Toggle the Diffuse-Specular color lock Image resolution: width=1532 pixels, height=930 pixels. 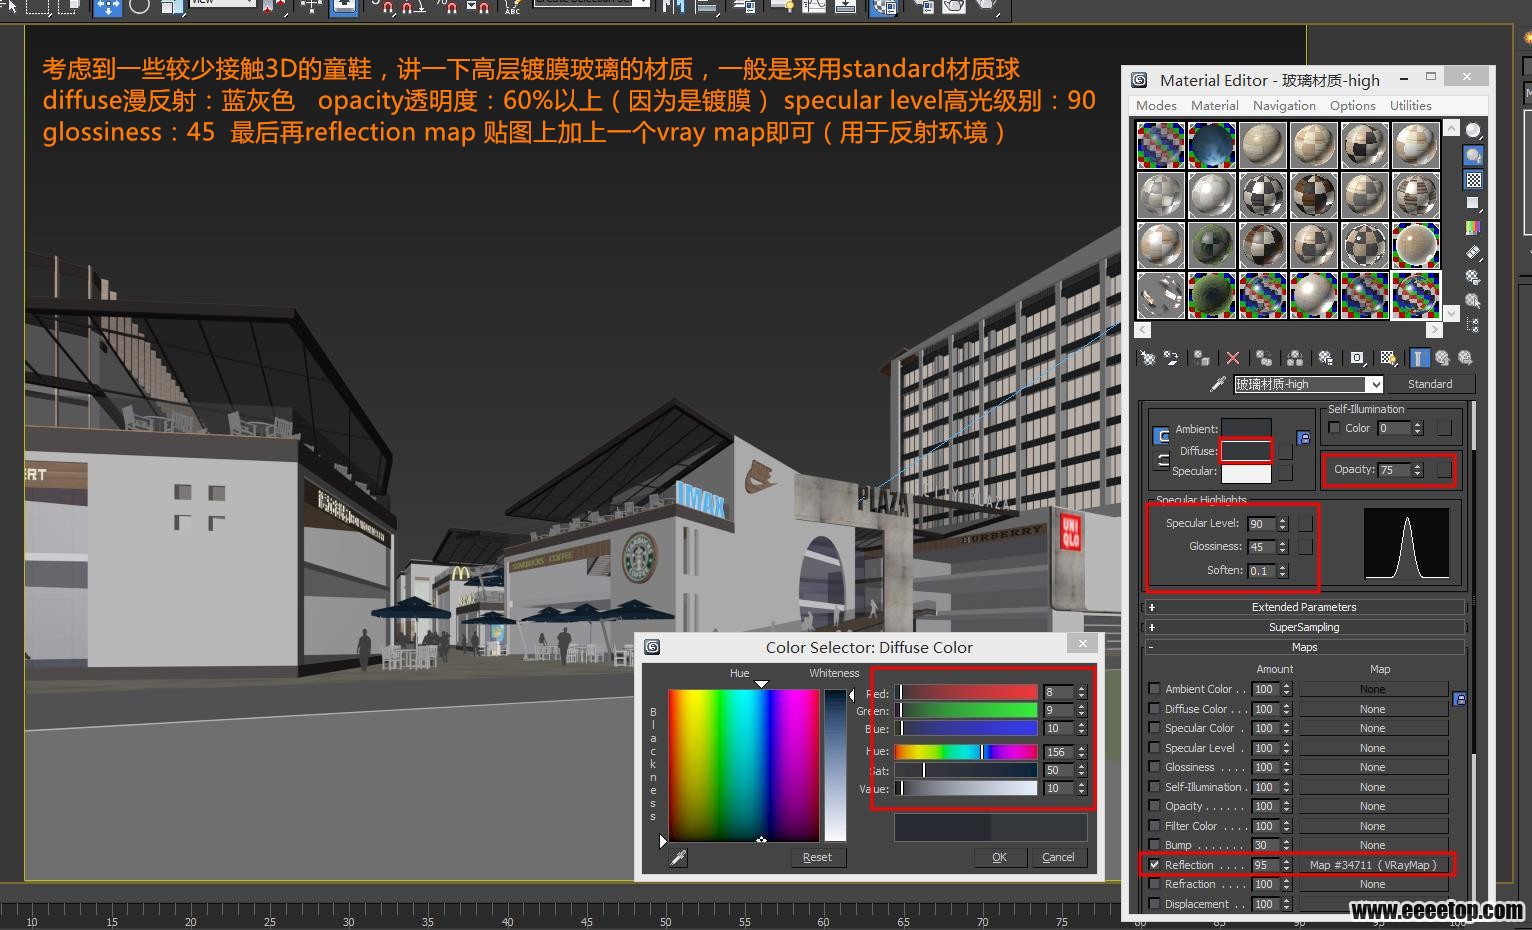pyautogui.click(x=1161, y=460)
